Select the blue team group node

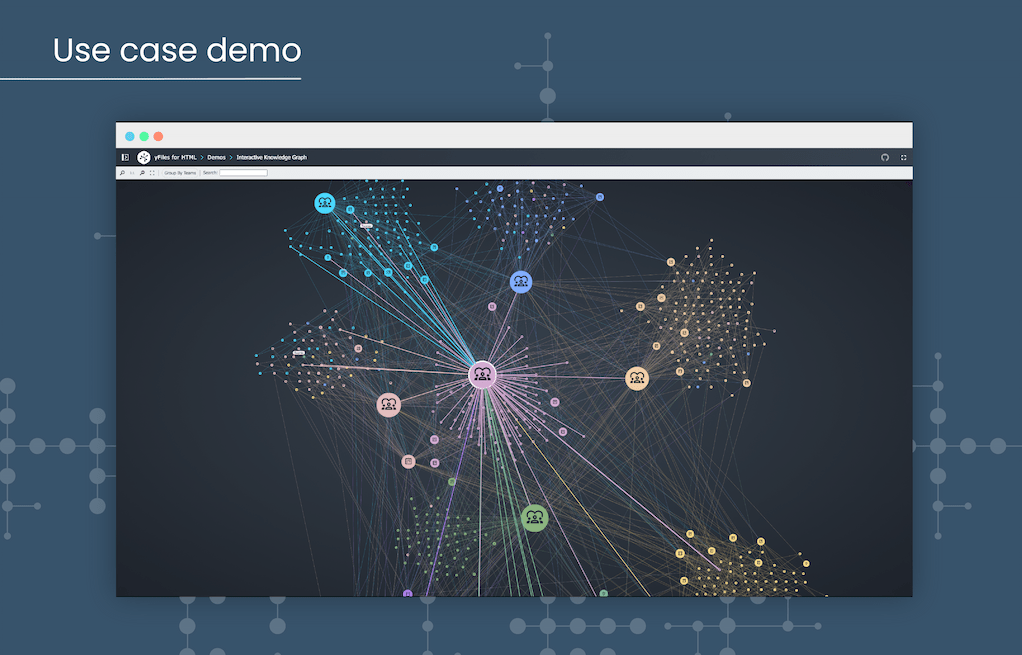521,281
